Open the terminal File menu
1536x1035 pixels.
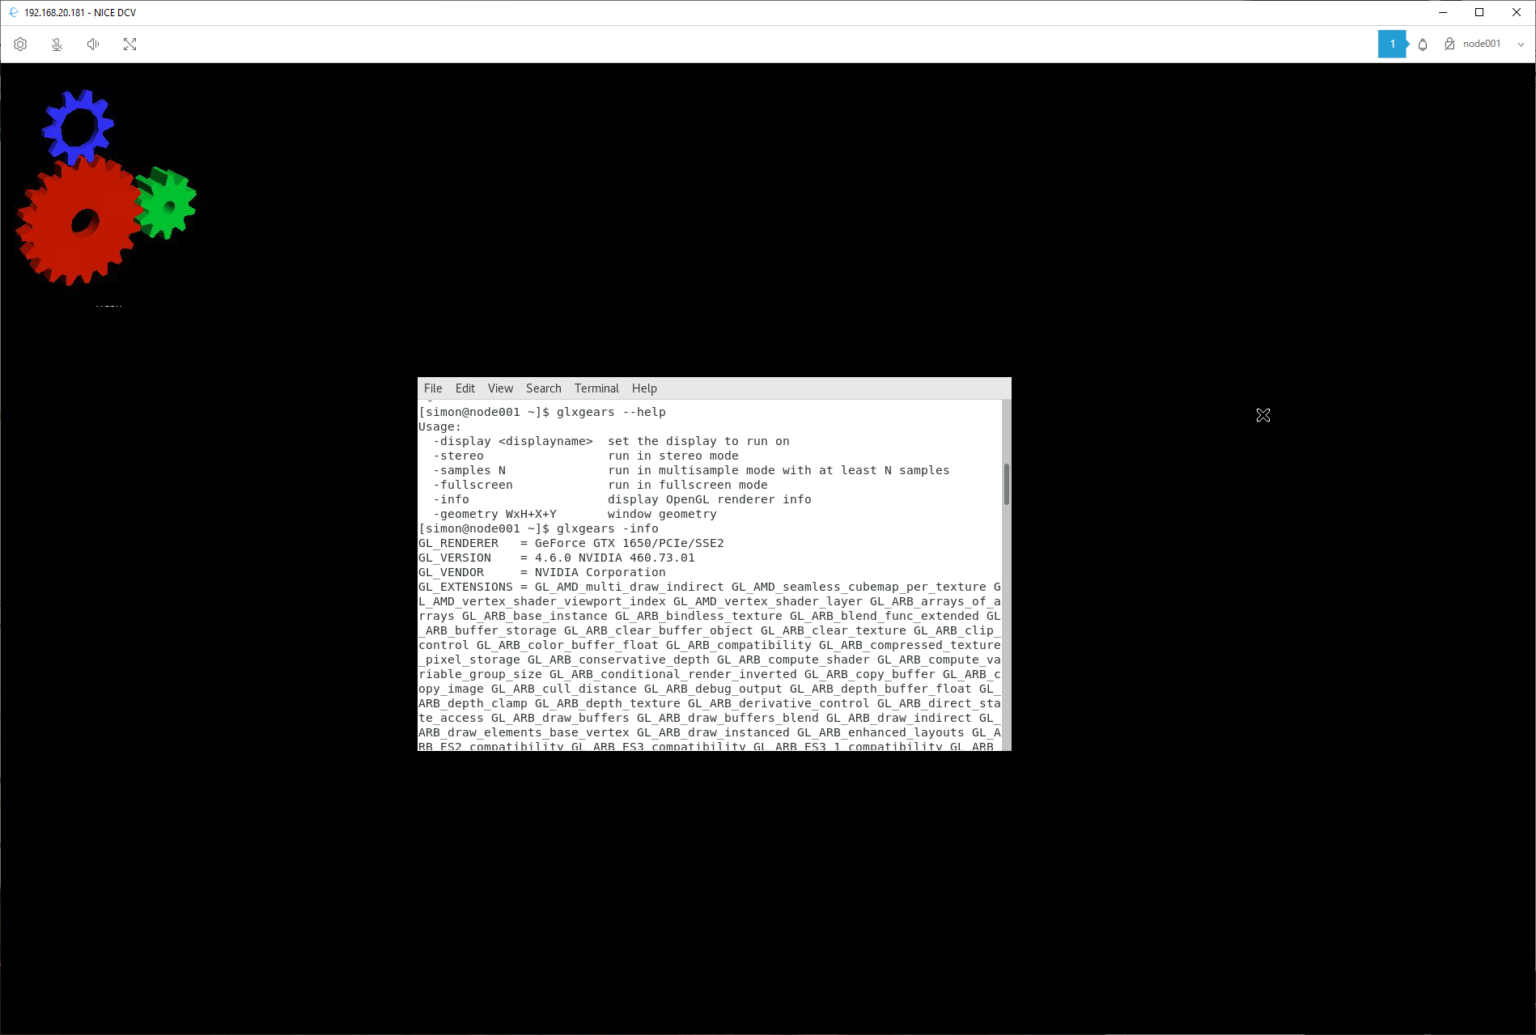433,388
